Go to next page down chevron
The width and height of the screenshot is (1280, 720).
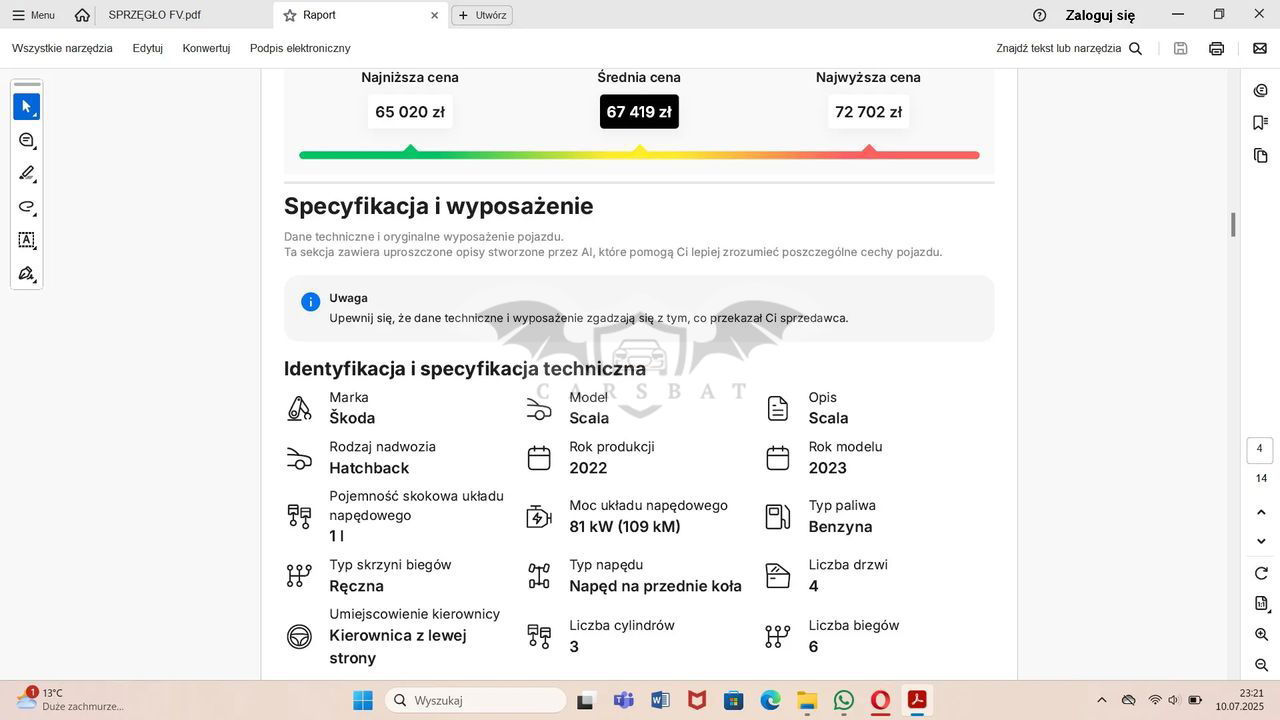[x=1261, y=541]
